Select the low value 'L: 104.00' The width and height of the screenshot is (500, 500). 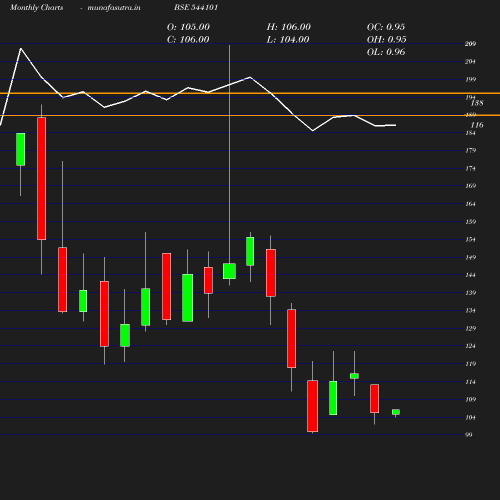pyautogui.click(x=288, y=40)
